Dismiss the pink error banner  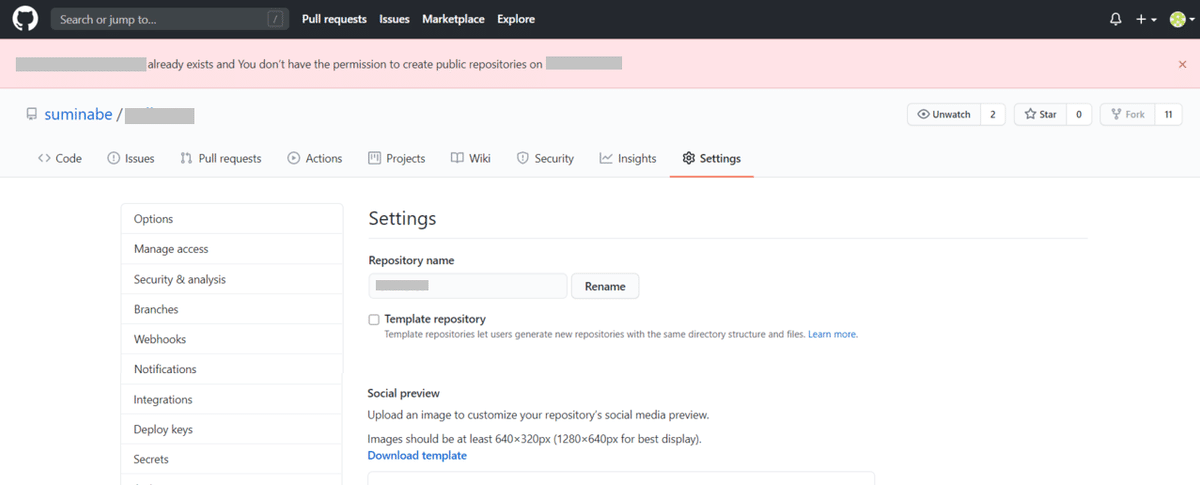(x=1183, y=64)
